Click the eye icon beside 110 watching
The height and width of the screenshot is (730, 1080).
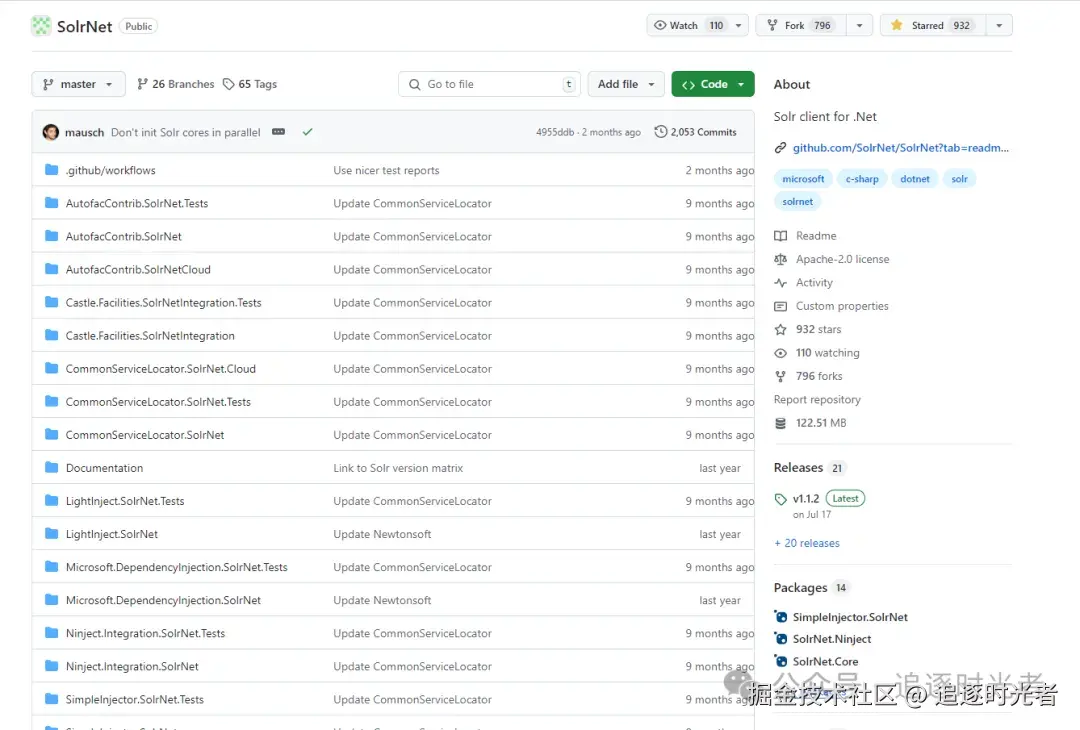(780, 353)
